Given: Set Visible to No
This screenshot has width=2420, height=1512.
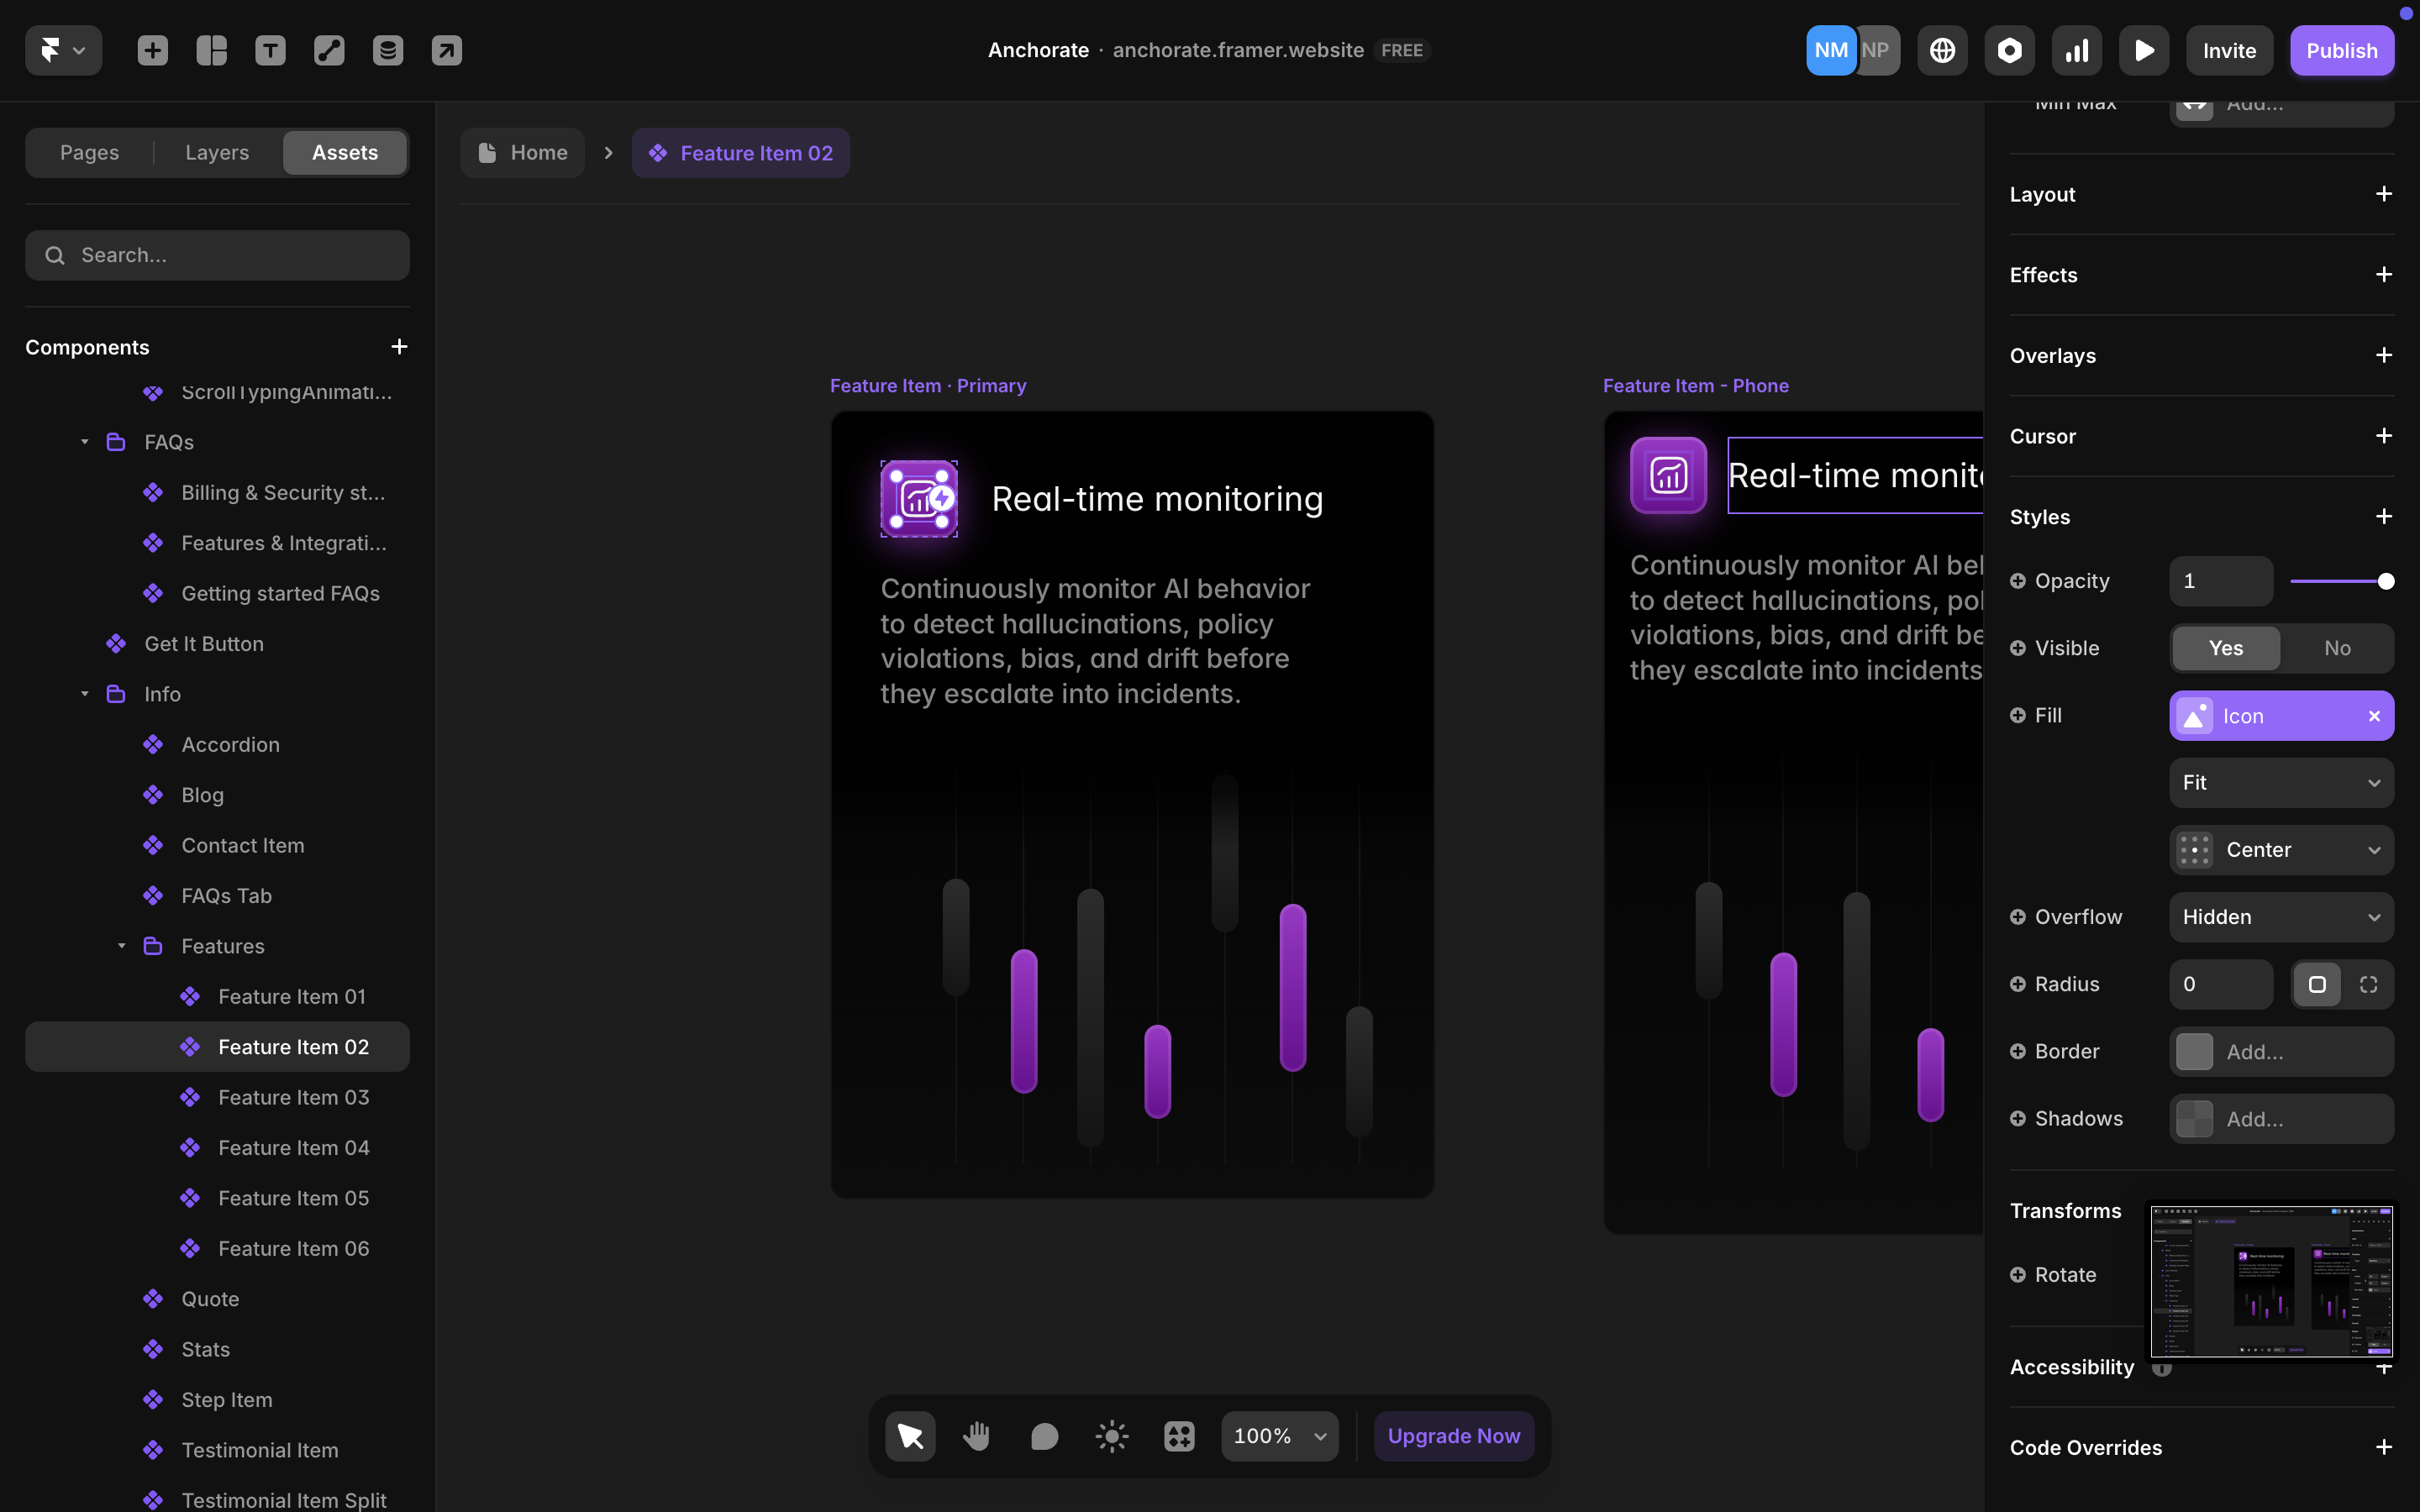Looking at the screenshot, I should pos(2337,648).
